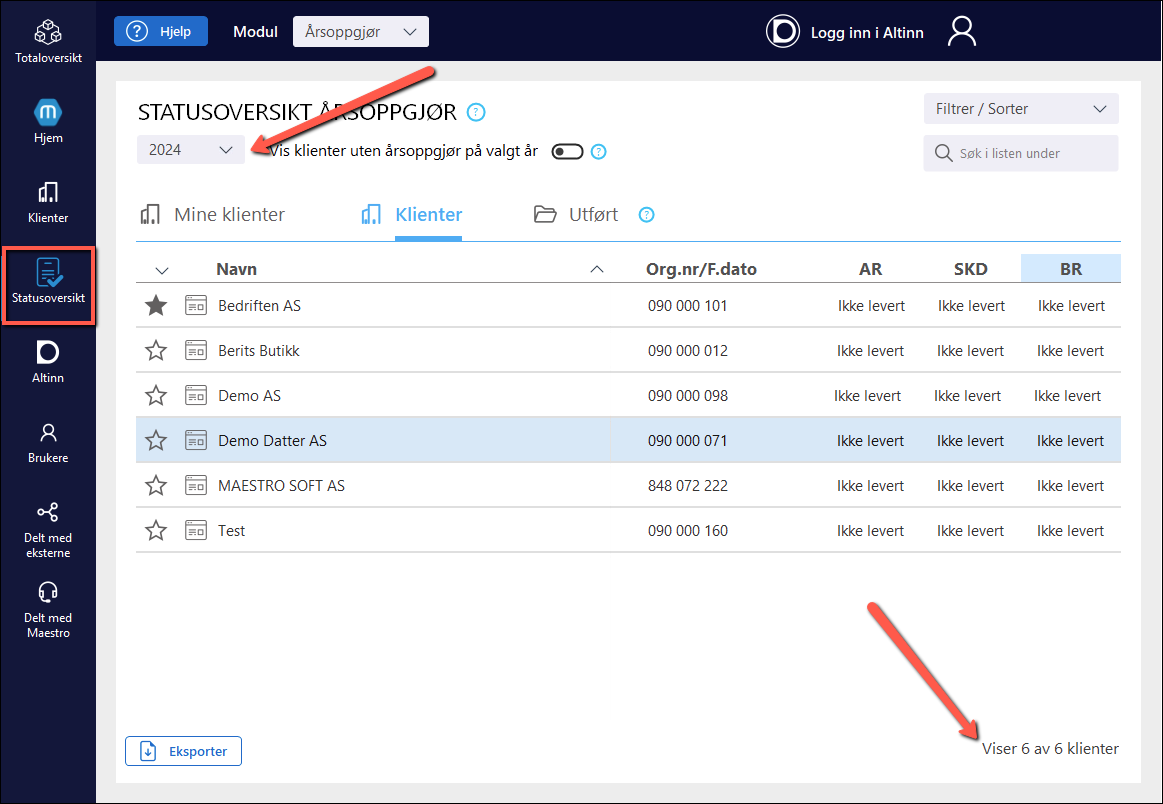Viewport: 1163px width, 804px height.
Task: Click org number 090 000 101
Action: pyautogui.click(x=688, y=306)
